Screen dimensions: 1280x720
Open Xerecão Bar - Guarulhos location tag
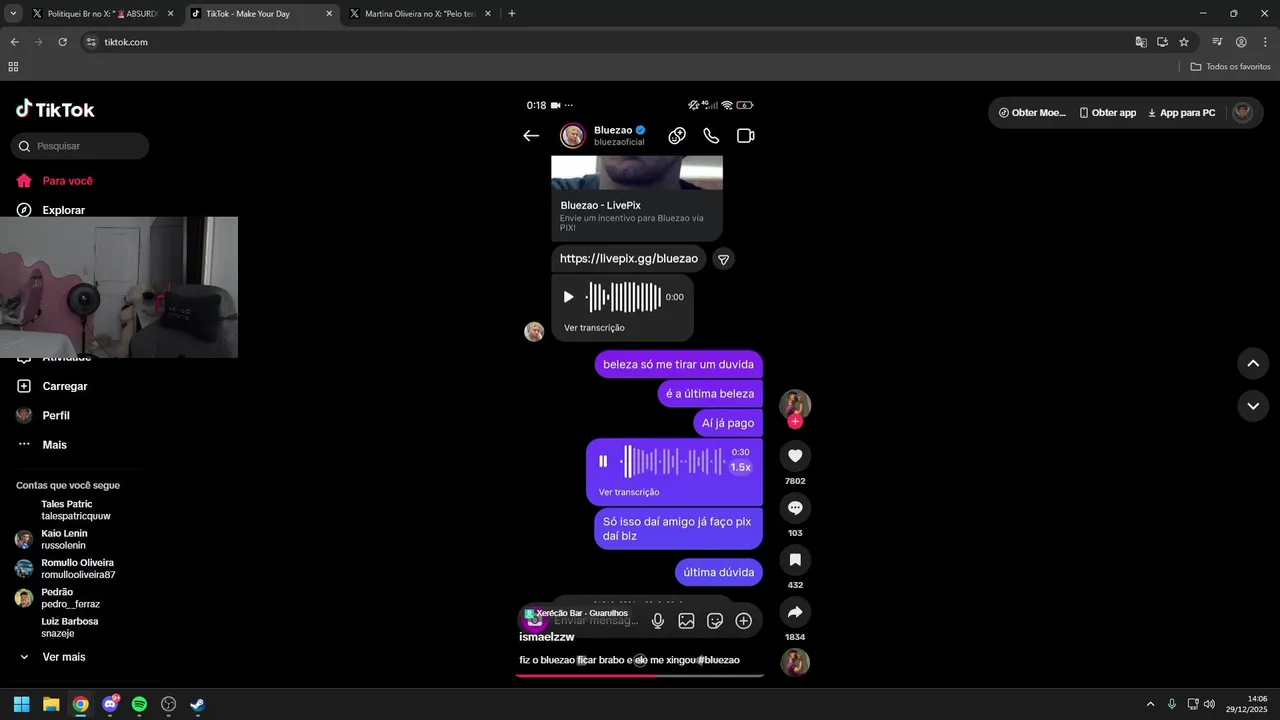[576, 613]
